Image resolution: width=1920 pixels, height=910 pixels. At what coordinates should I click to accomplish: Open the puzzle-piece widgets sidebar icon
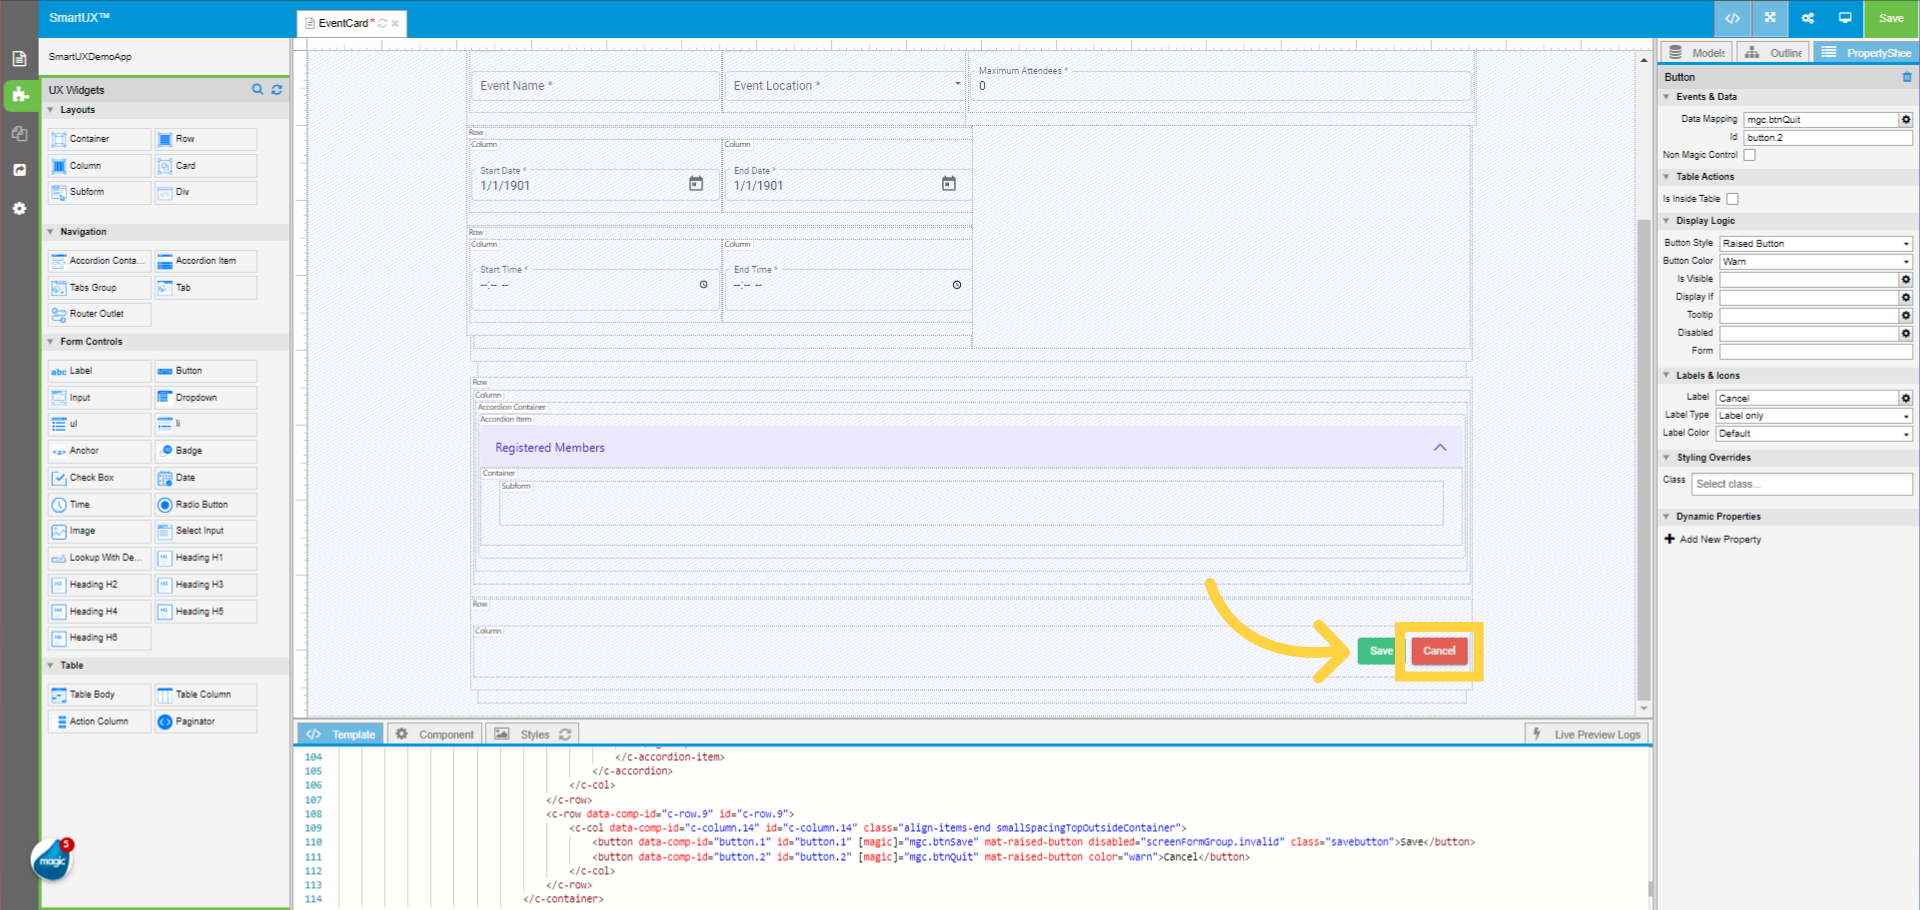pyautogui.click(x=19, y=95)
